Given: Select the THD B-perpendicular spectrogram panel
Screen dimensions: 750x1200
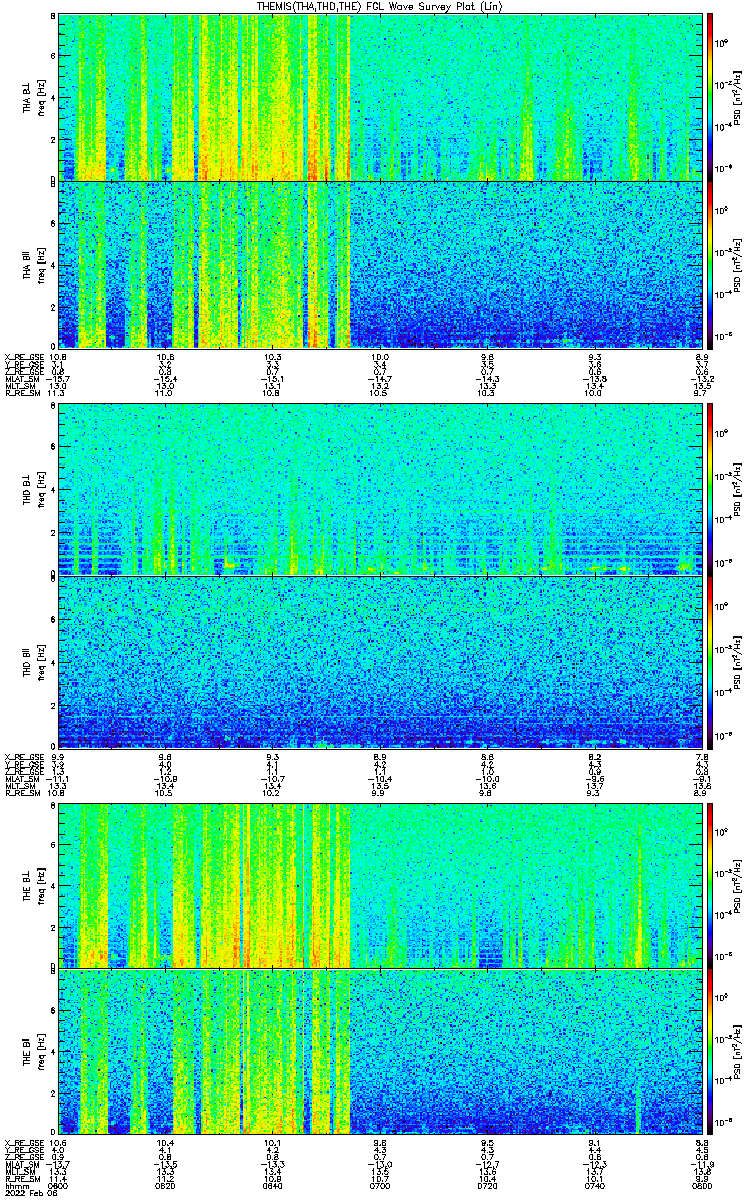Looking at the screenshot, I should click(379, 490).
